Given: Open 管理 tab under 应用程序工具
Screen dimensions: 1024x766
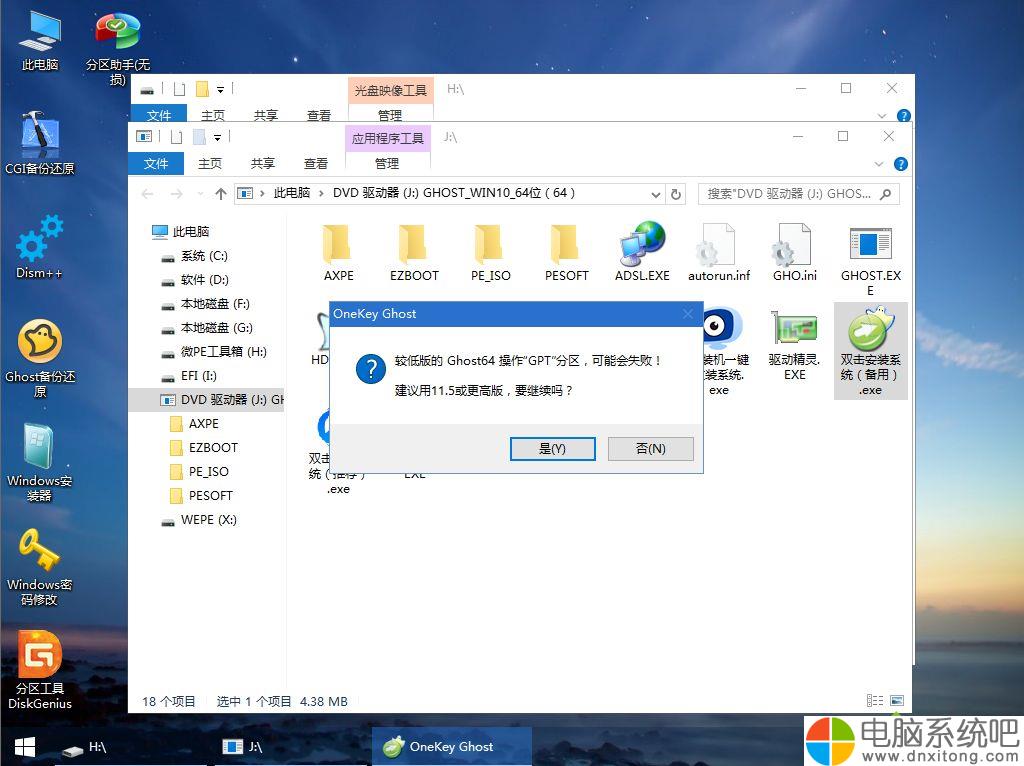Looking at the screenshot, I should 387,163.
